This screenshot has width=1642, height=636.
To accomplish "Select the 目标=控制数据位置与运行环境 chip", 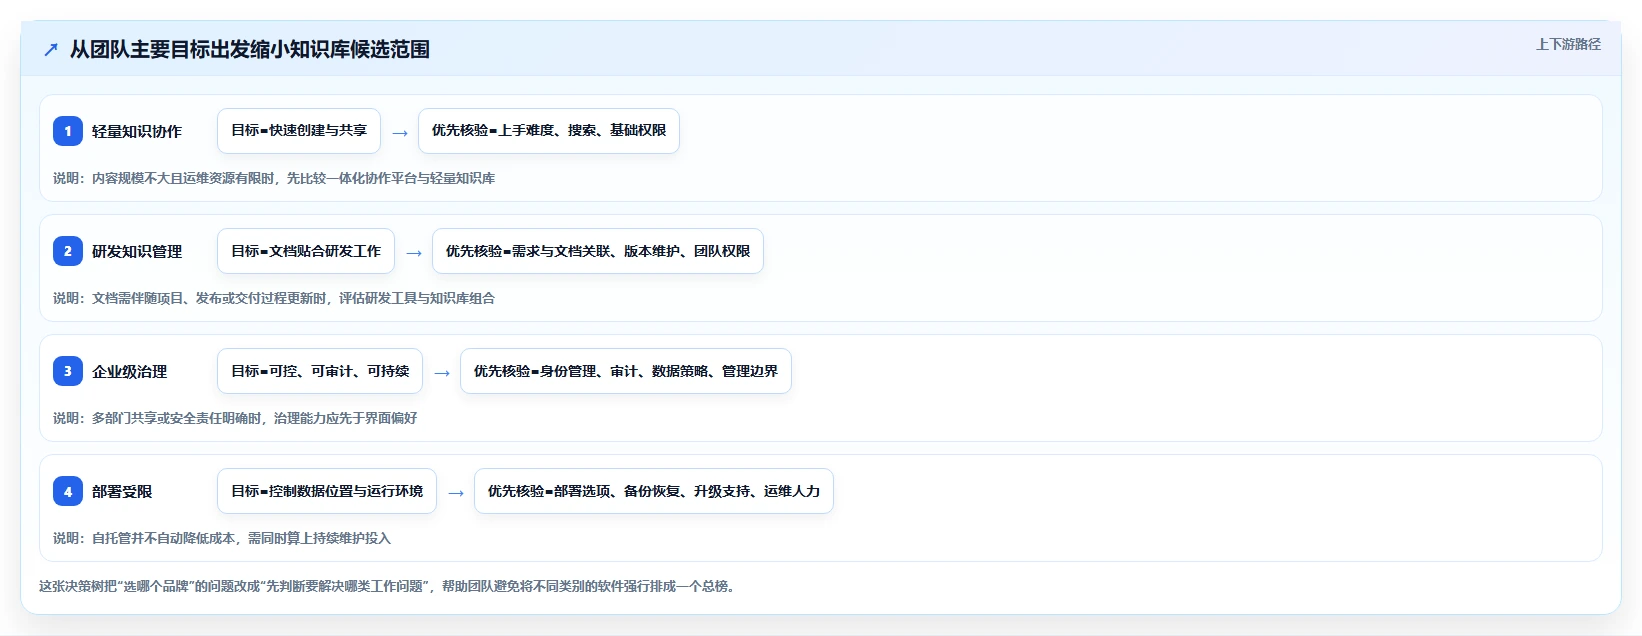I will tap(327, 491).
